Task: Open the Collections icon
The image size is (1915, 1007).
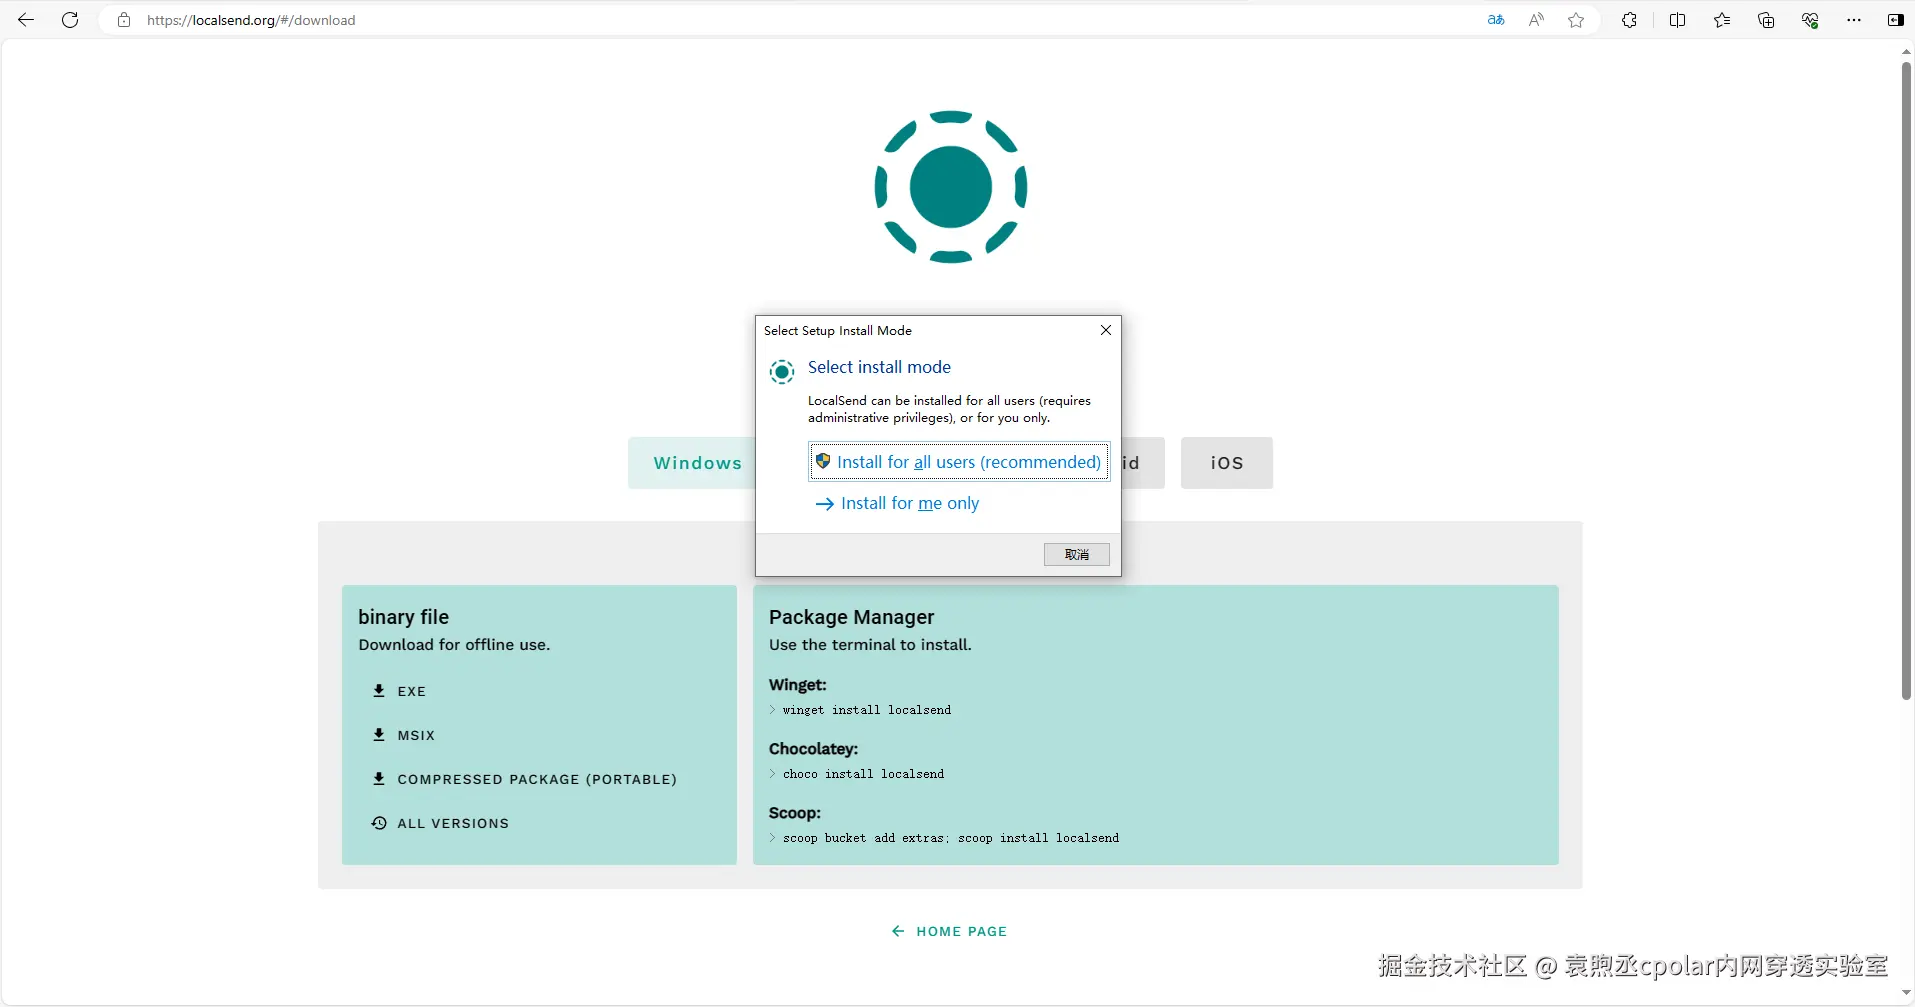Action: click(1766, 20)
